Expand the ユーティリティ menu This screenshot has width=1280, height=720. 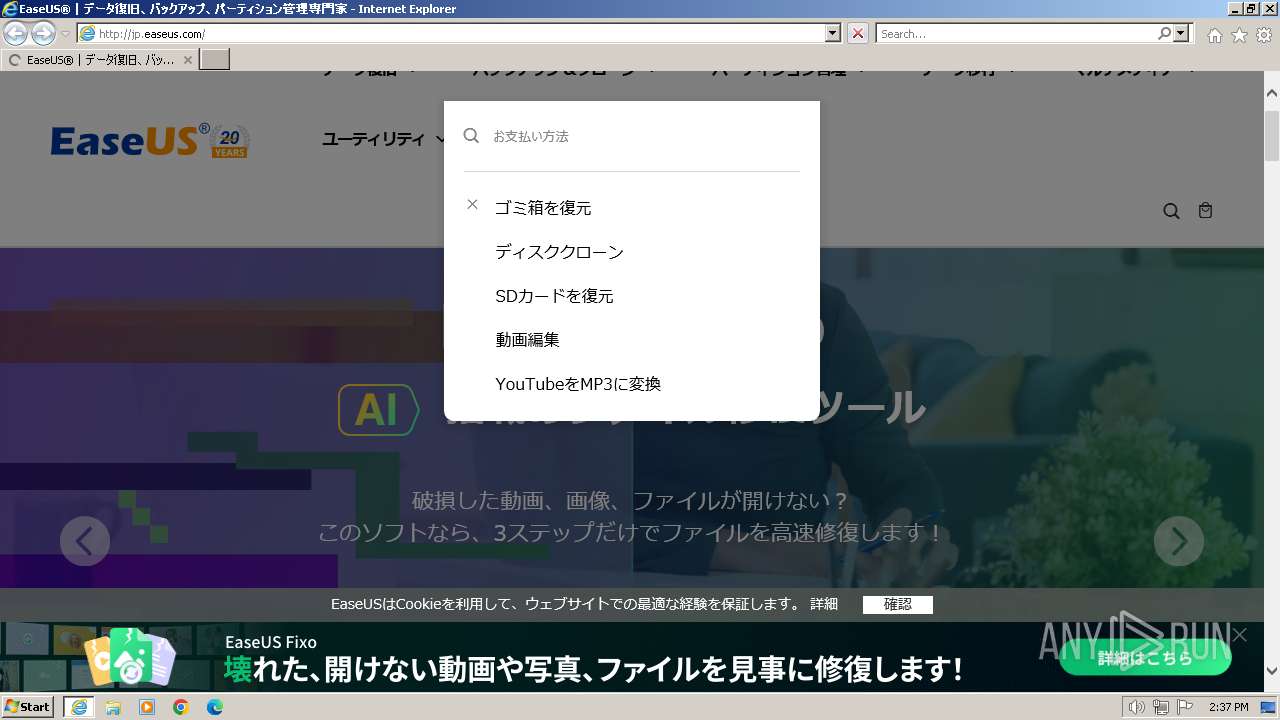pyautogui.click(x=384, y=139)
